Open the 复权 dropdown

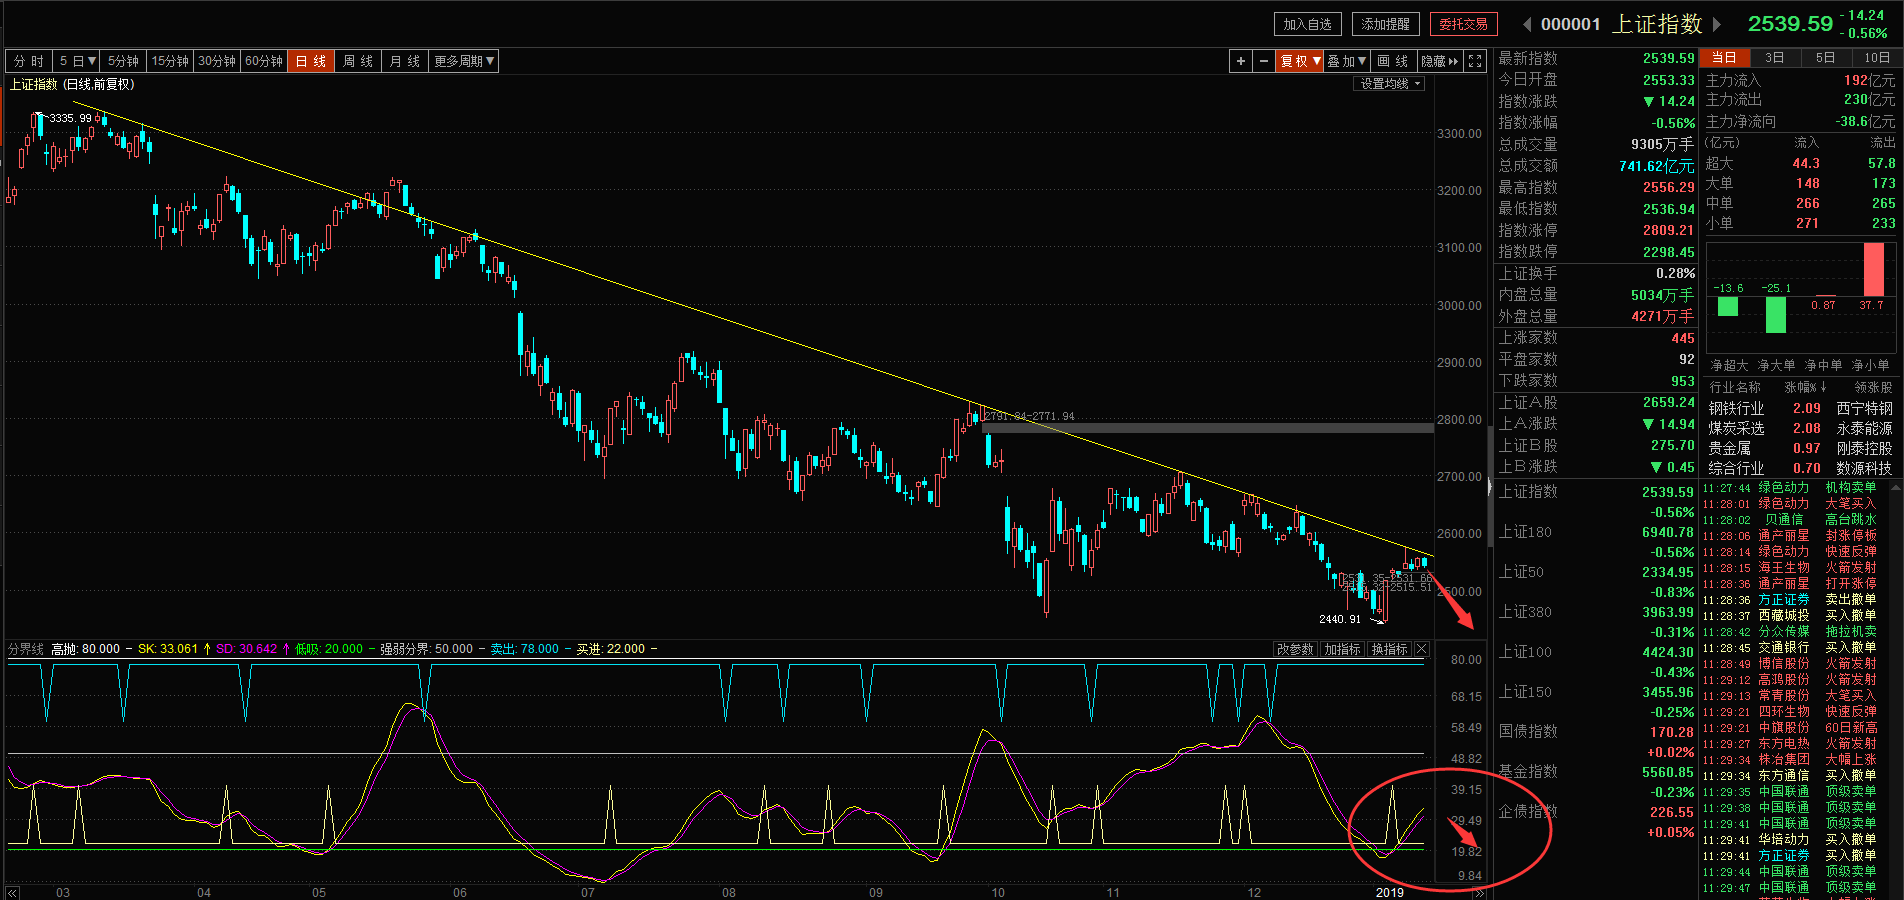coord(1300,61)
